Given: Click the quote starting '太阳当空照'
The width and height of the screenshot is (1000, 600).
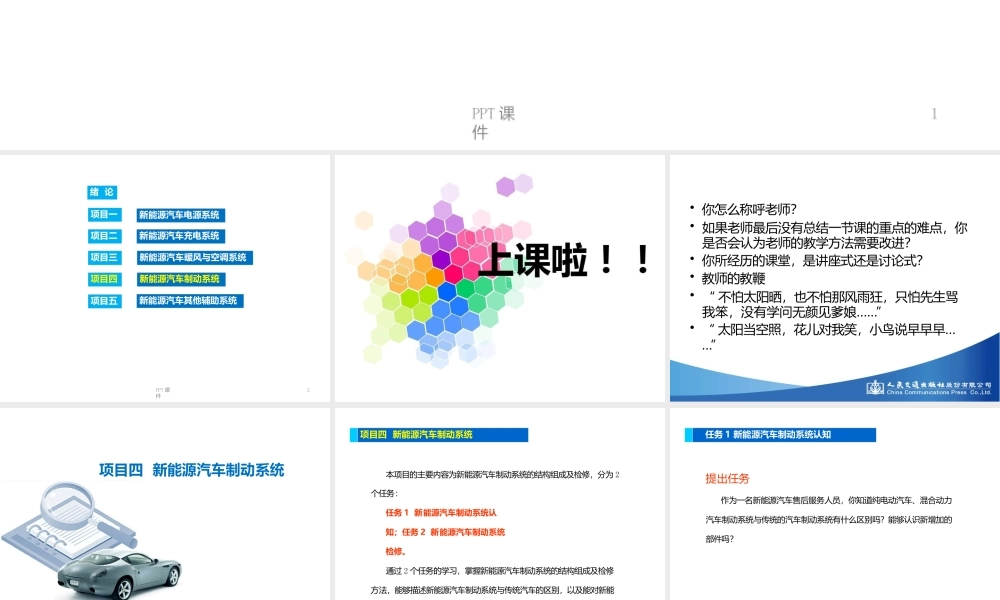Looking at the screenshot, I should [828, 337].
